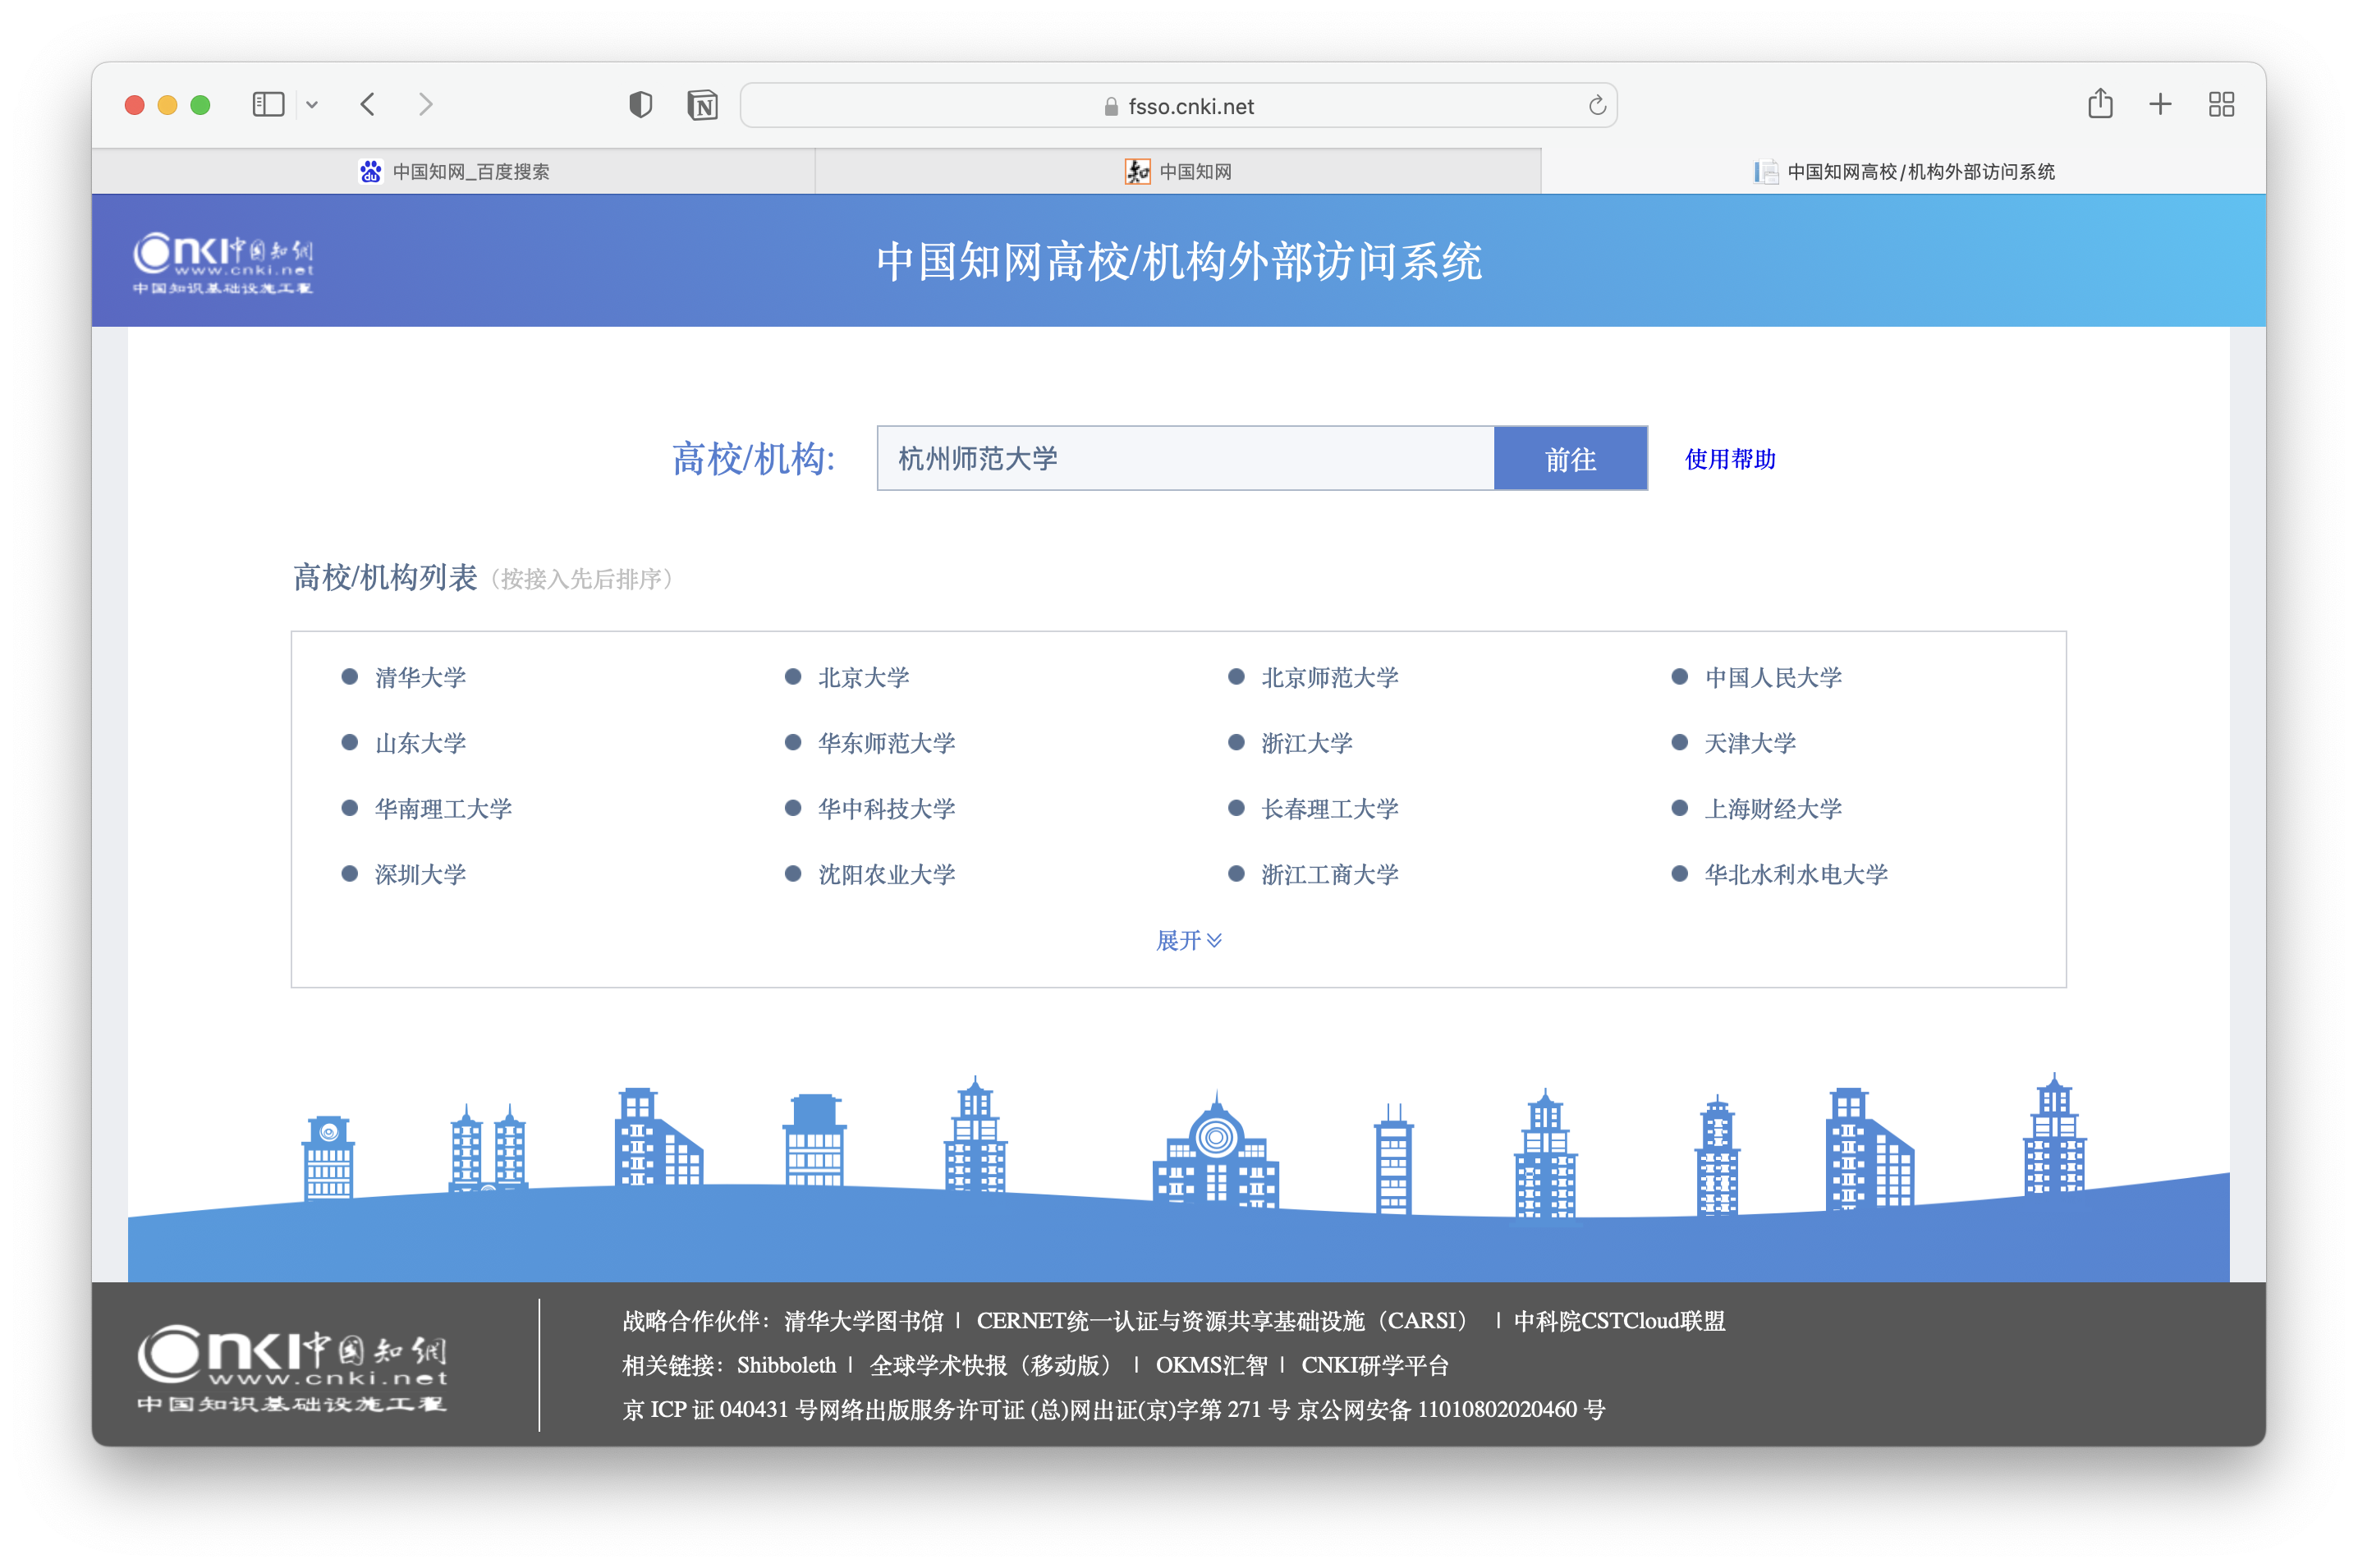This screenshot has width=2358, height=1568.
Task: Select 中国人民大学 from the list
Action: [1773, 678]
